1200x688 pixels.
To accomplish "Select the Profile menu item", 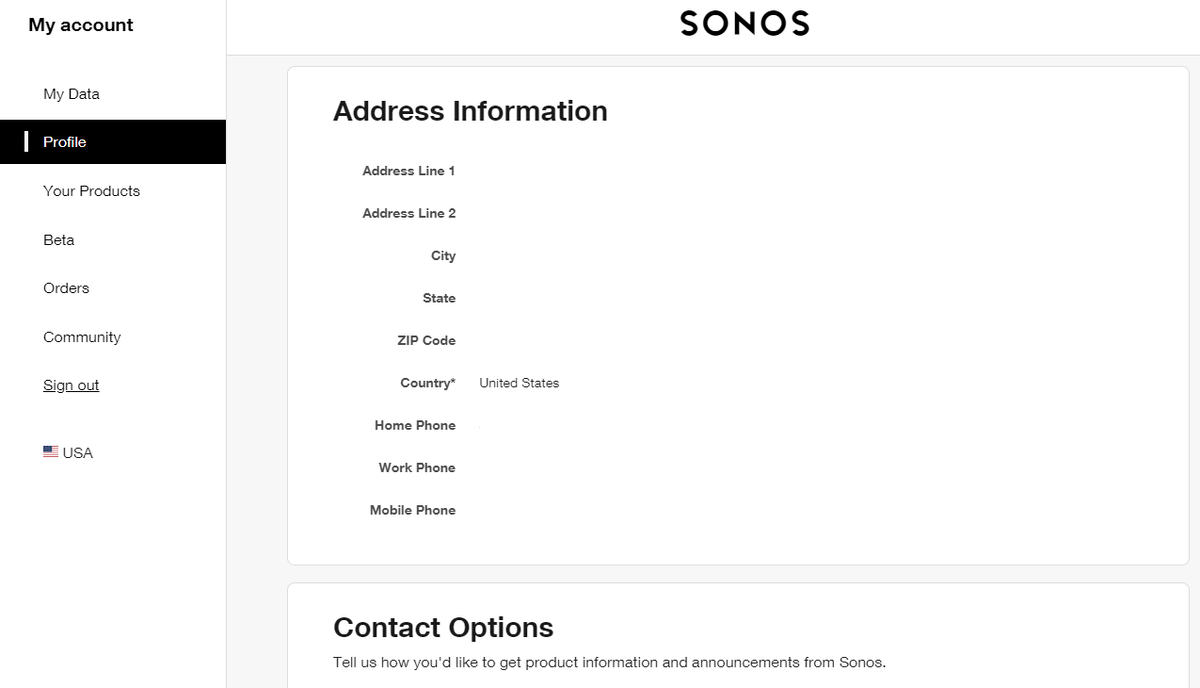I will pyautogui.click(x=65, y=142).
